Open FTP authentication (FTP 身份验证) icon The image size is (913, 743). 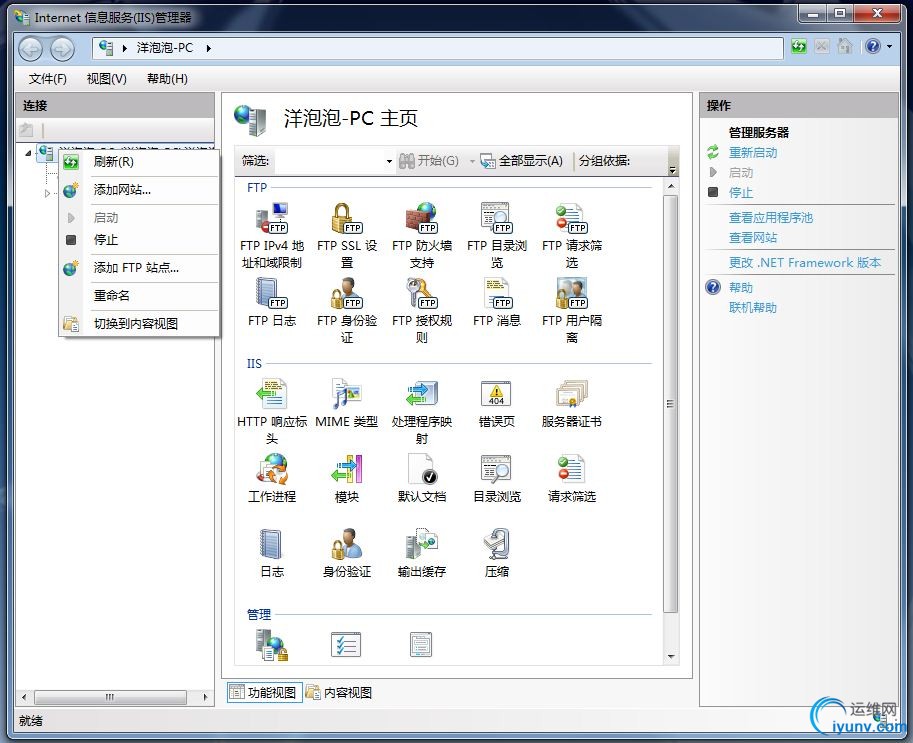[x=347, y=293]
